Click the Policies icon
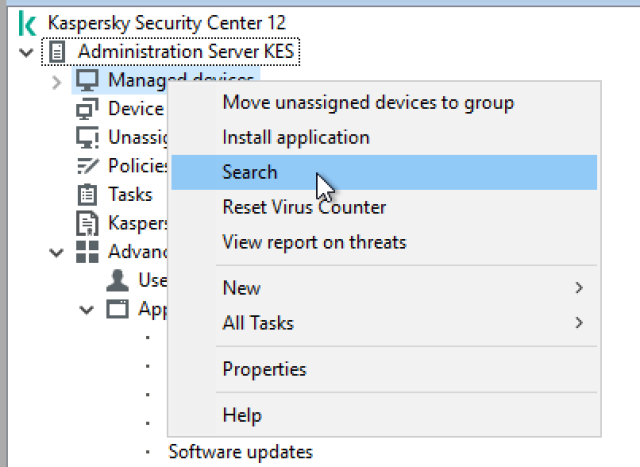 pos(88,166)
